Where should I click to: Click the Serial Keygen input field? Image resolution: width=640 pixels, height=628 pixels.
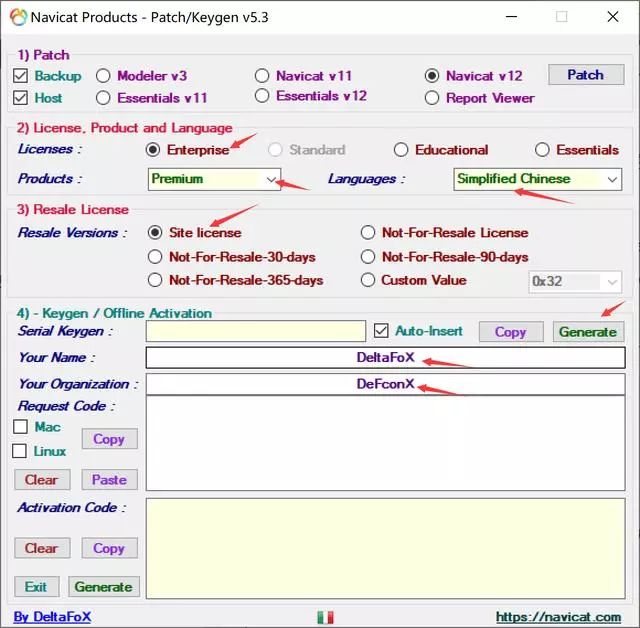pos(256,331)
